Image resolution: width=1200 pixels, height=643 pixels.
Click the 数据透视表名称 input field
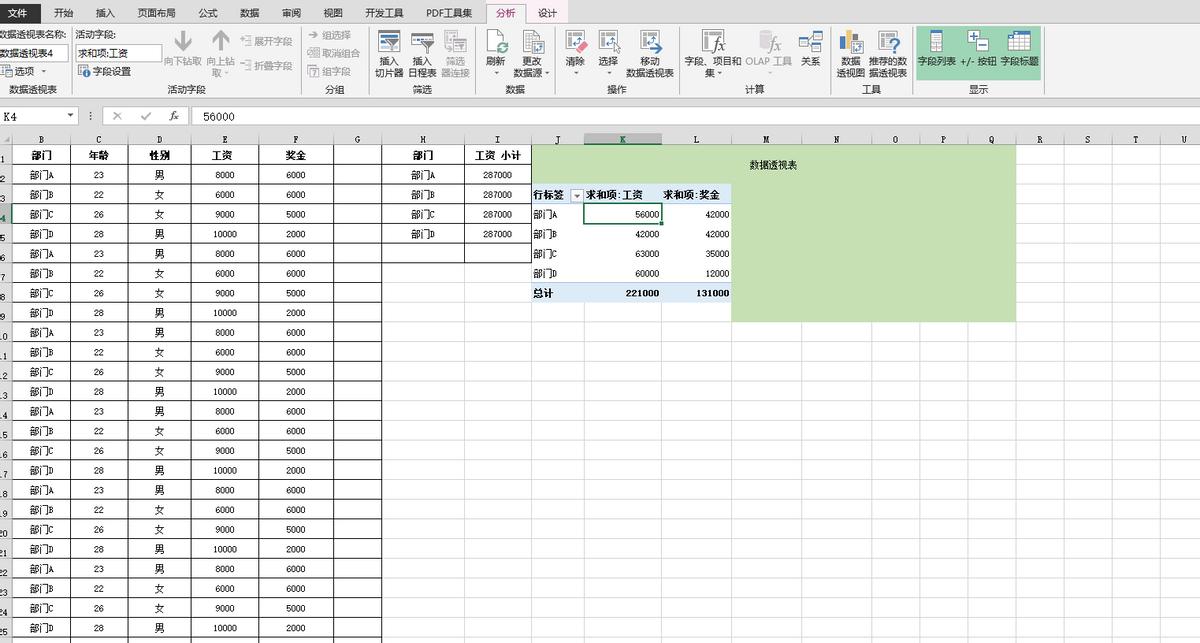click(x=34, y=53)
